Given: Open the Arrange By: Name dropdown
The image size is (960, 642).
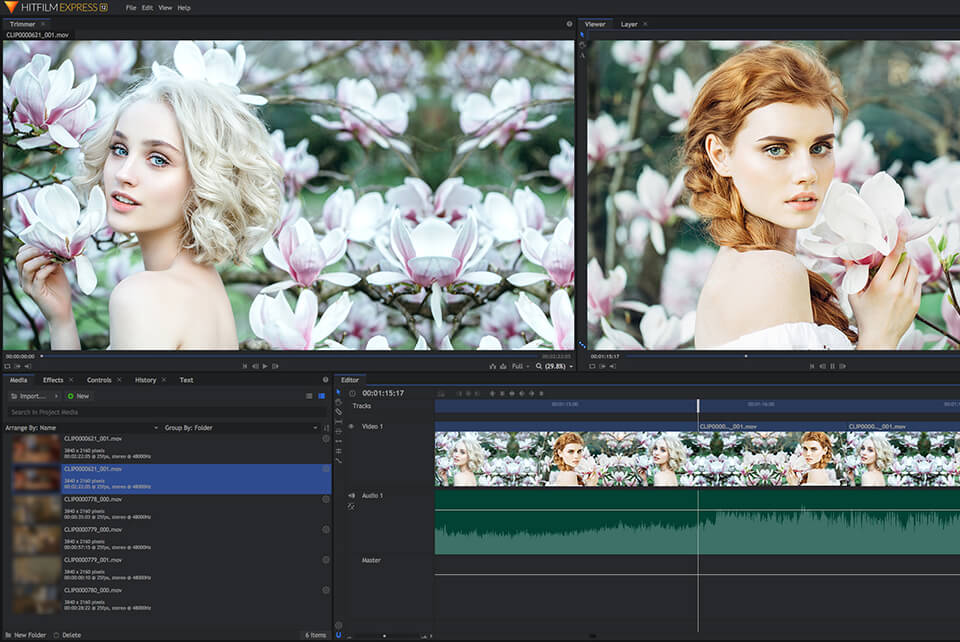Looking at the screenshot, I should [80, 427].
